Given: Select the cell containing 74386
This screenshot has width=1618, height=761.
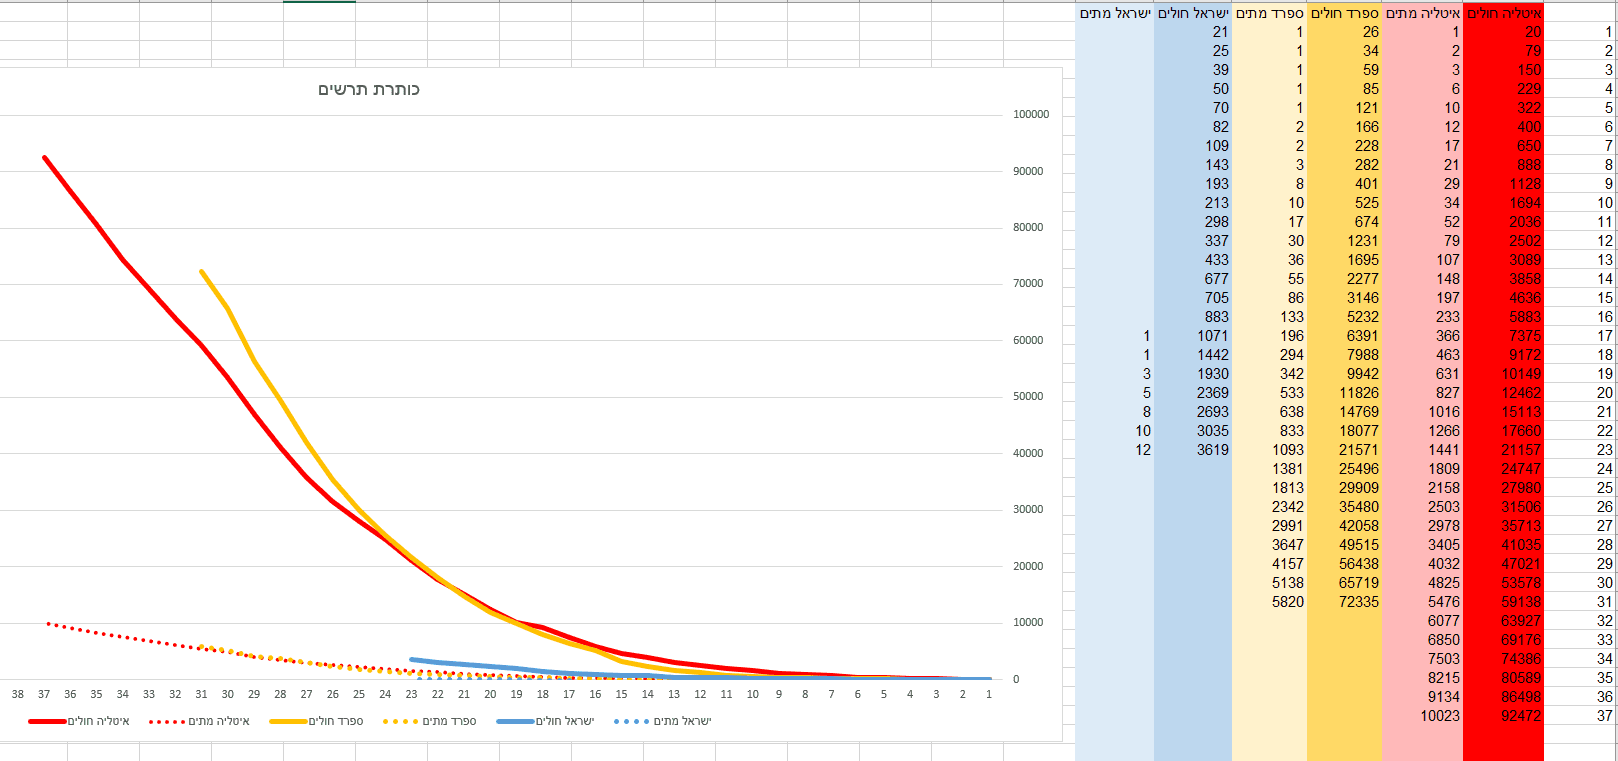Looking at the screenshot, I should [x=1503, y=659].
